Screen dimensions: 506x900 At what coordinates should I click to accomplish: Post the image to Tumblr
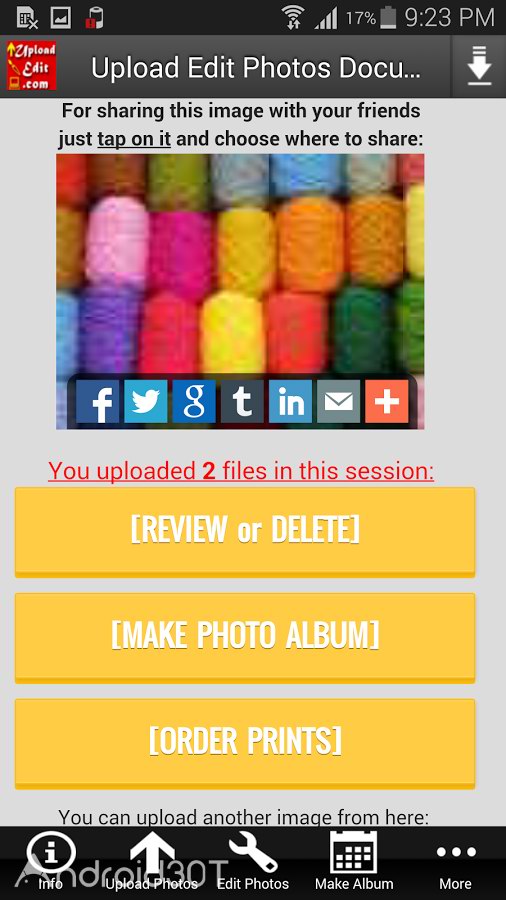[x=242, y=401]
